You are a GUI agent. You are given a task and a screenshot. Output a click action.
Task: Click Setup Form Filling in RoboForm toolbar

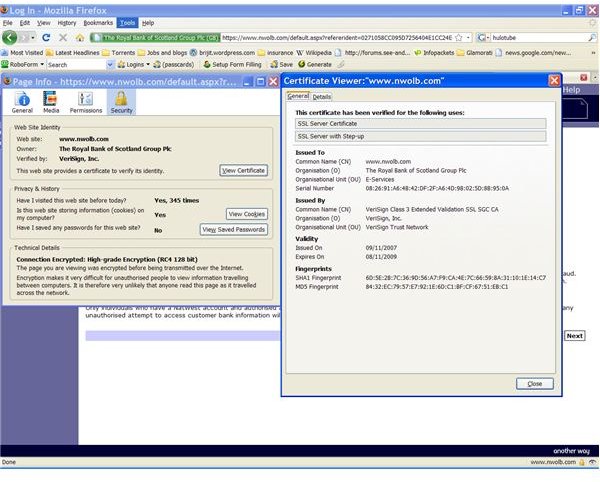(232, 64)
